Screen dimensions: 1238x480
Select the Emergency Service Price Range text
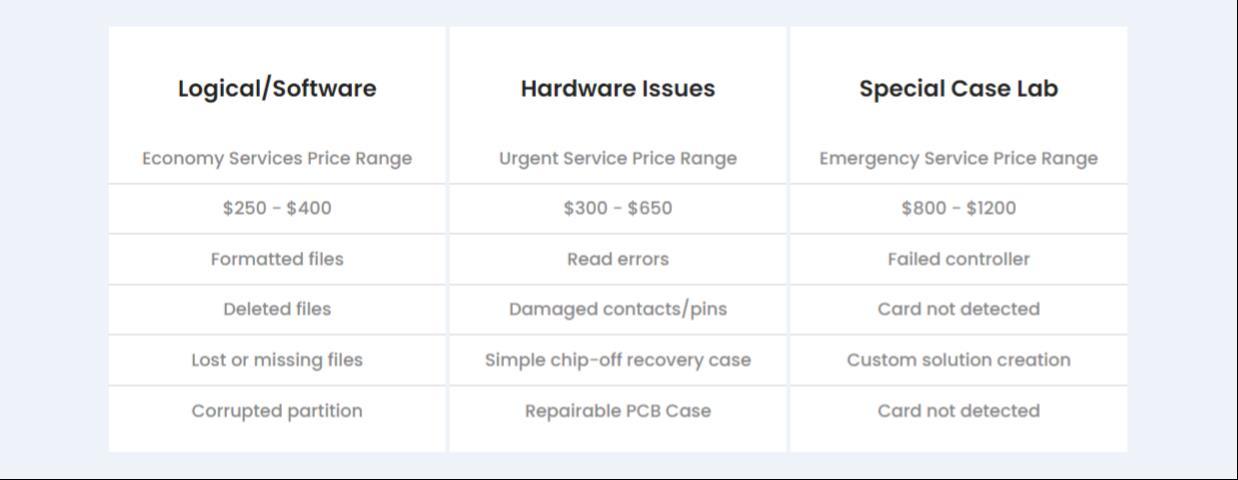[x=958, y=158]
